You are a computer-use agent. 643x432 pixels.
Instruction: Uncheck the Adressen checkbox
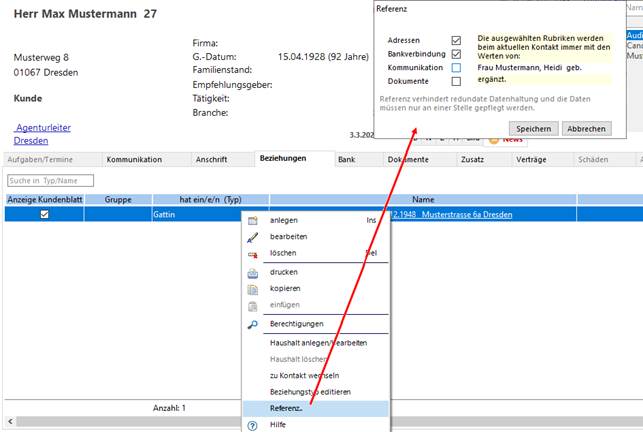point(456,40)
